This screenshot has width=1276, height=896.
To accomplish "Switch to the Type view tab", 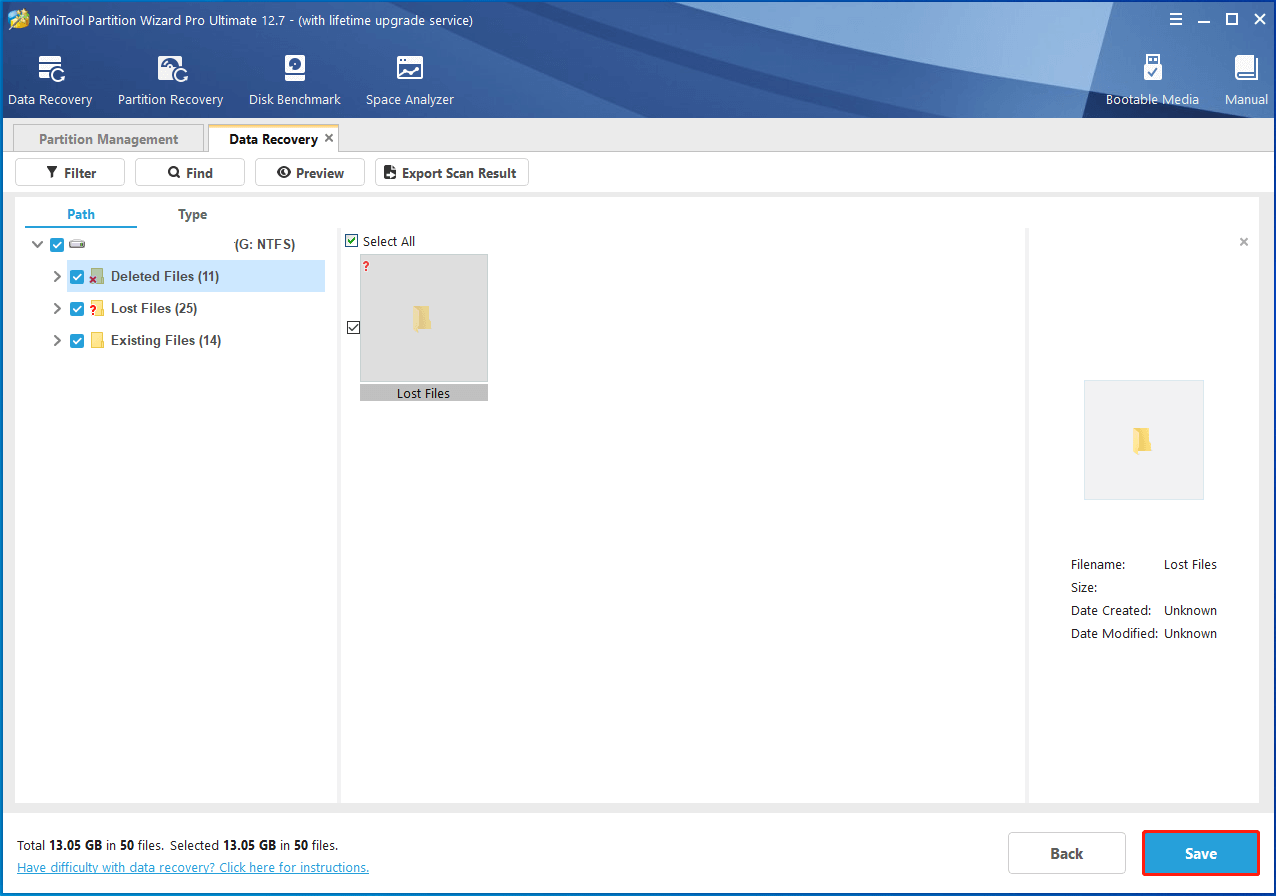I will coord(192,214).
